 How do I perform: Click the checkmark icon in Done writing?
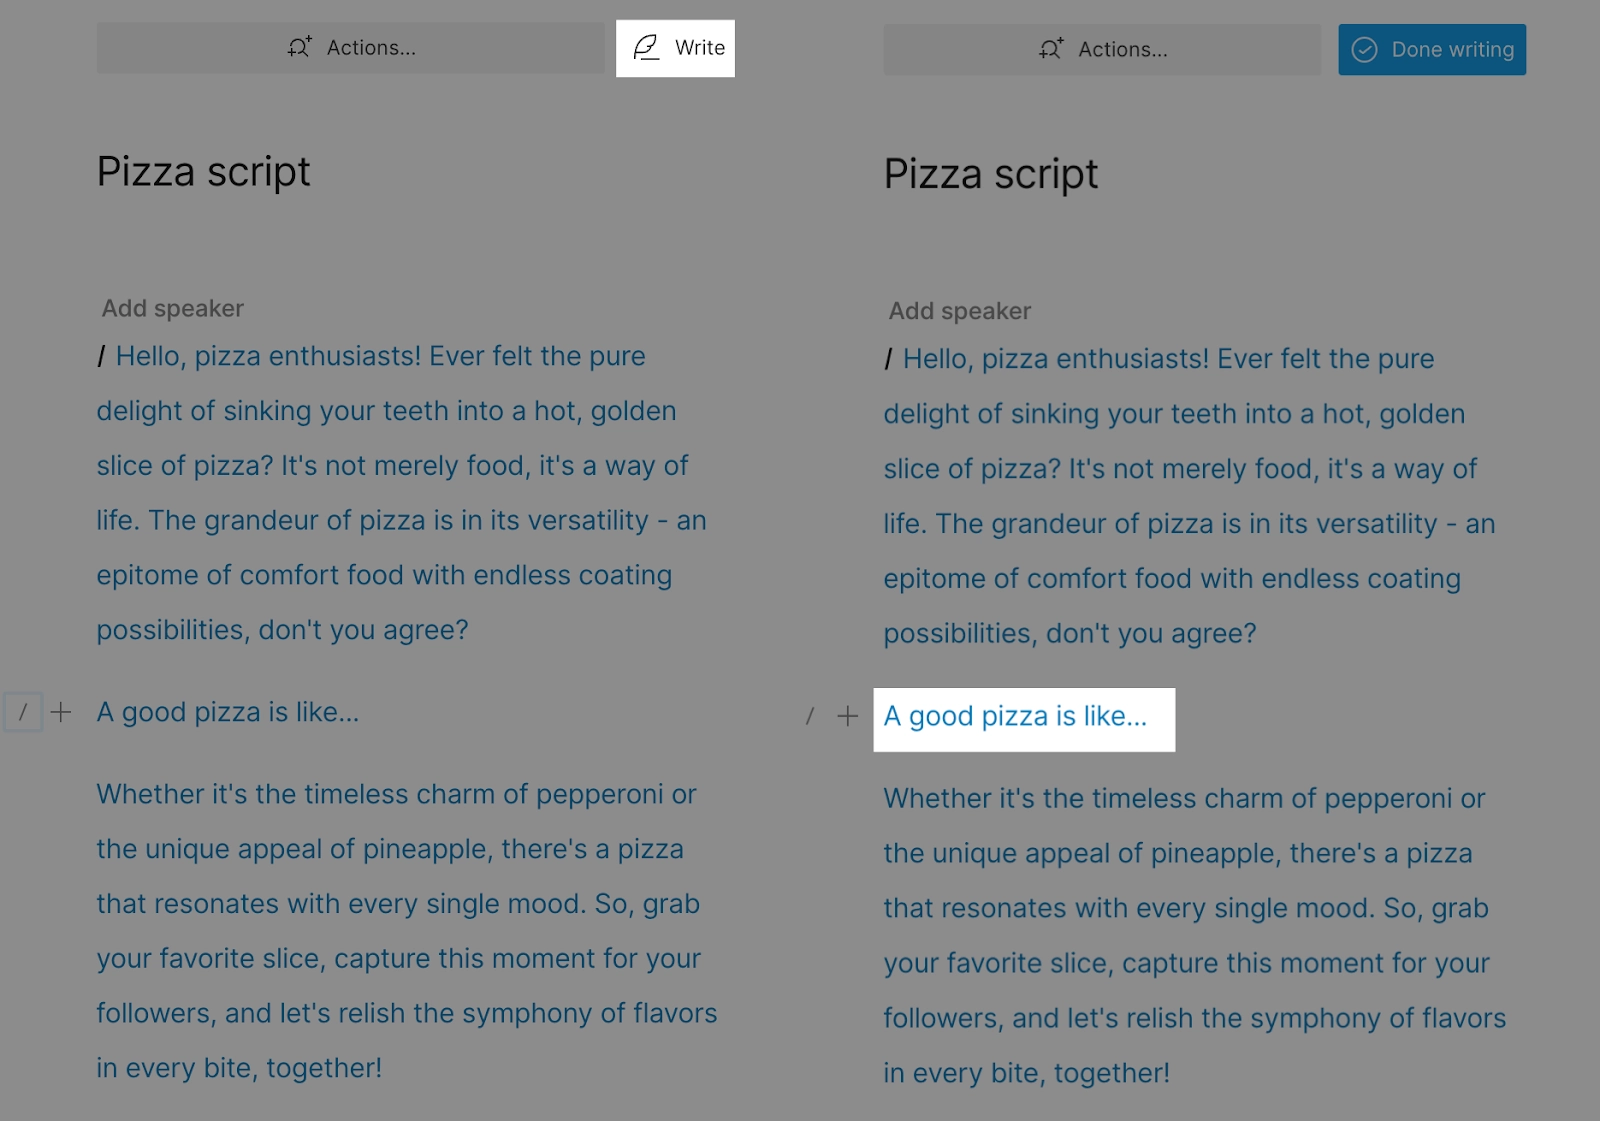(x=1364, y=49)
